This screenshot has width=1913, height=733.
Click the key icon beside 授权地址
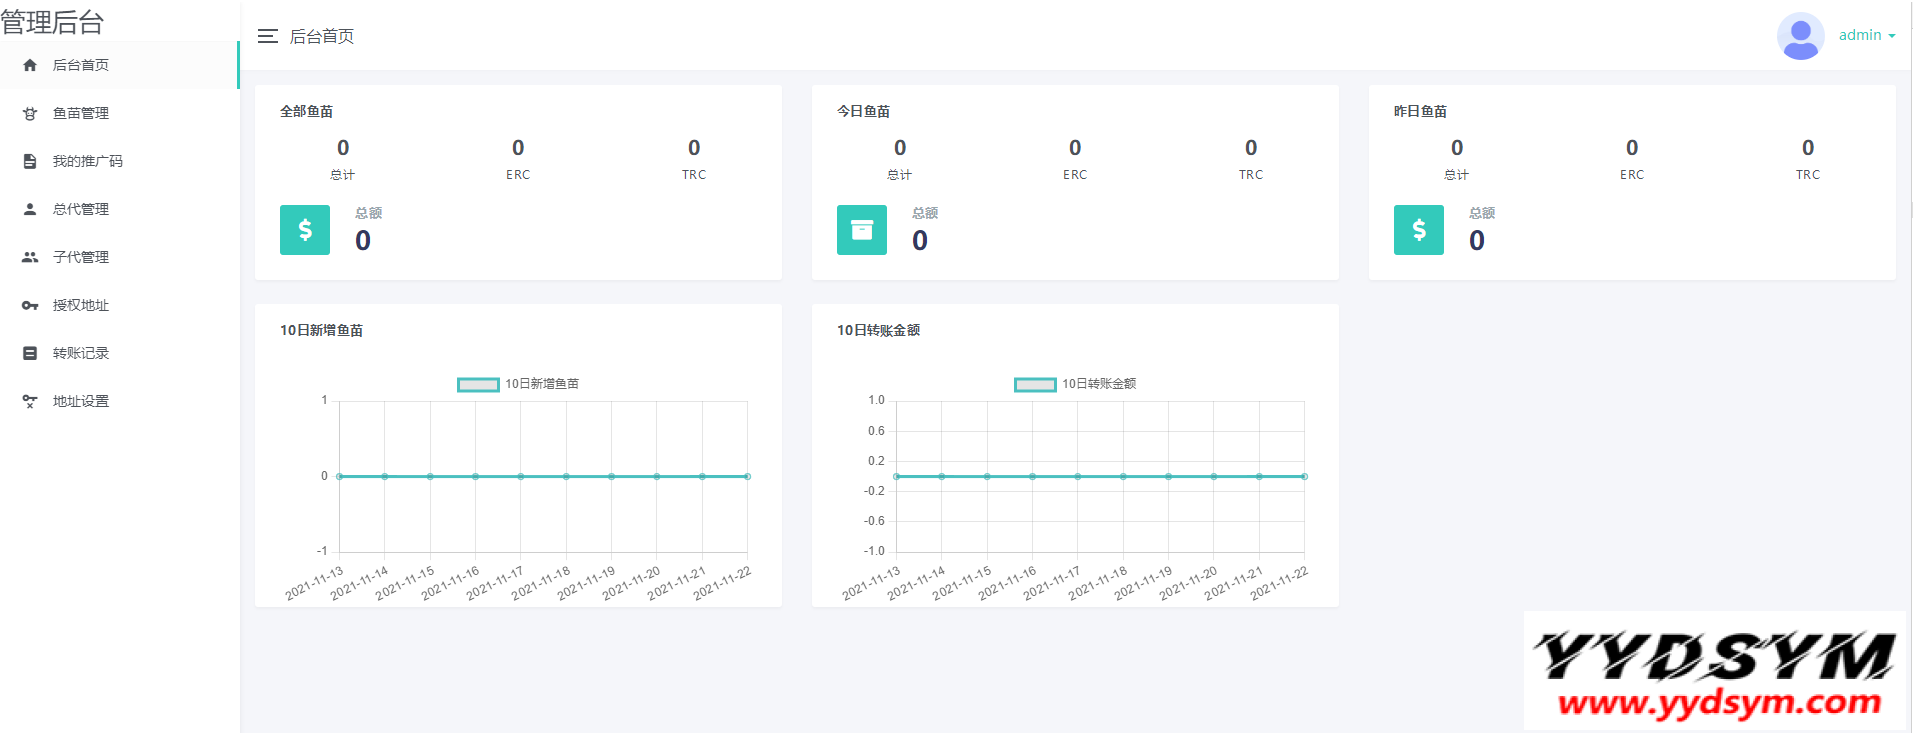pos(30,305)
